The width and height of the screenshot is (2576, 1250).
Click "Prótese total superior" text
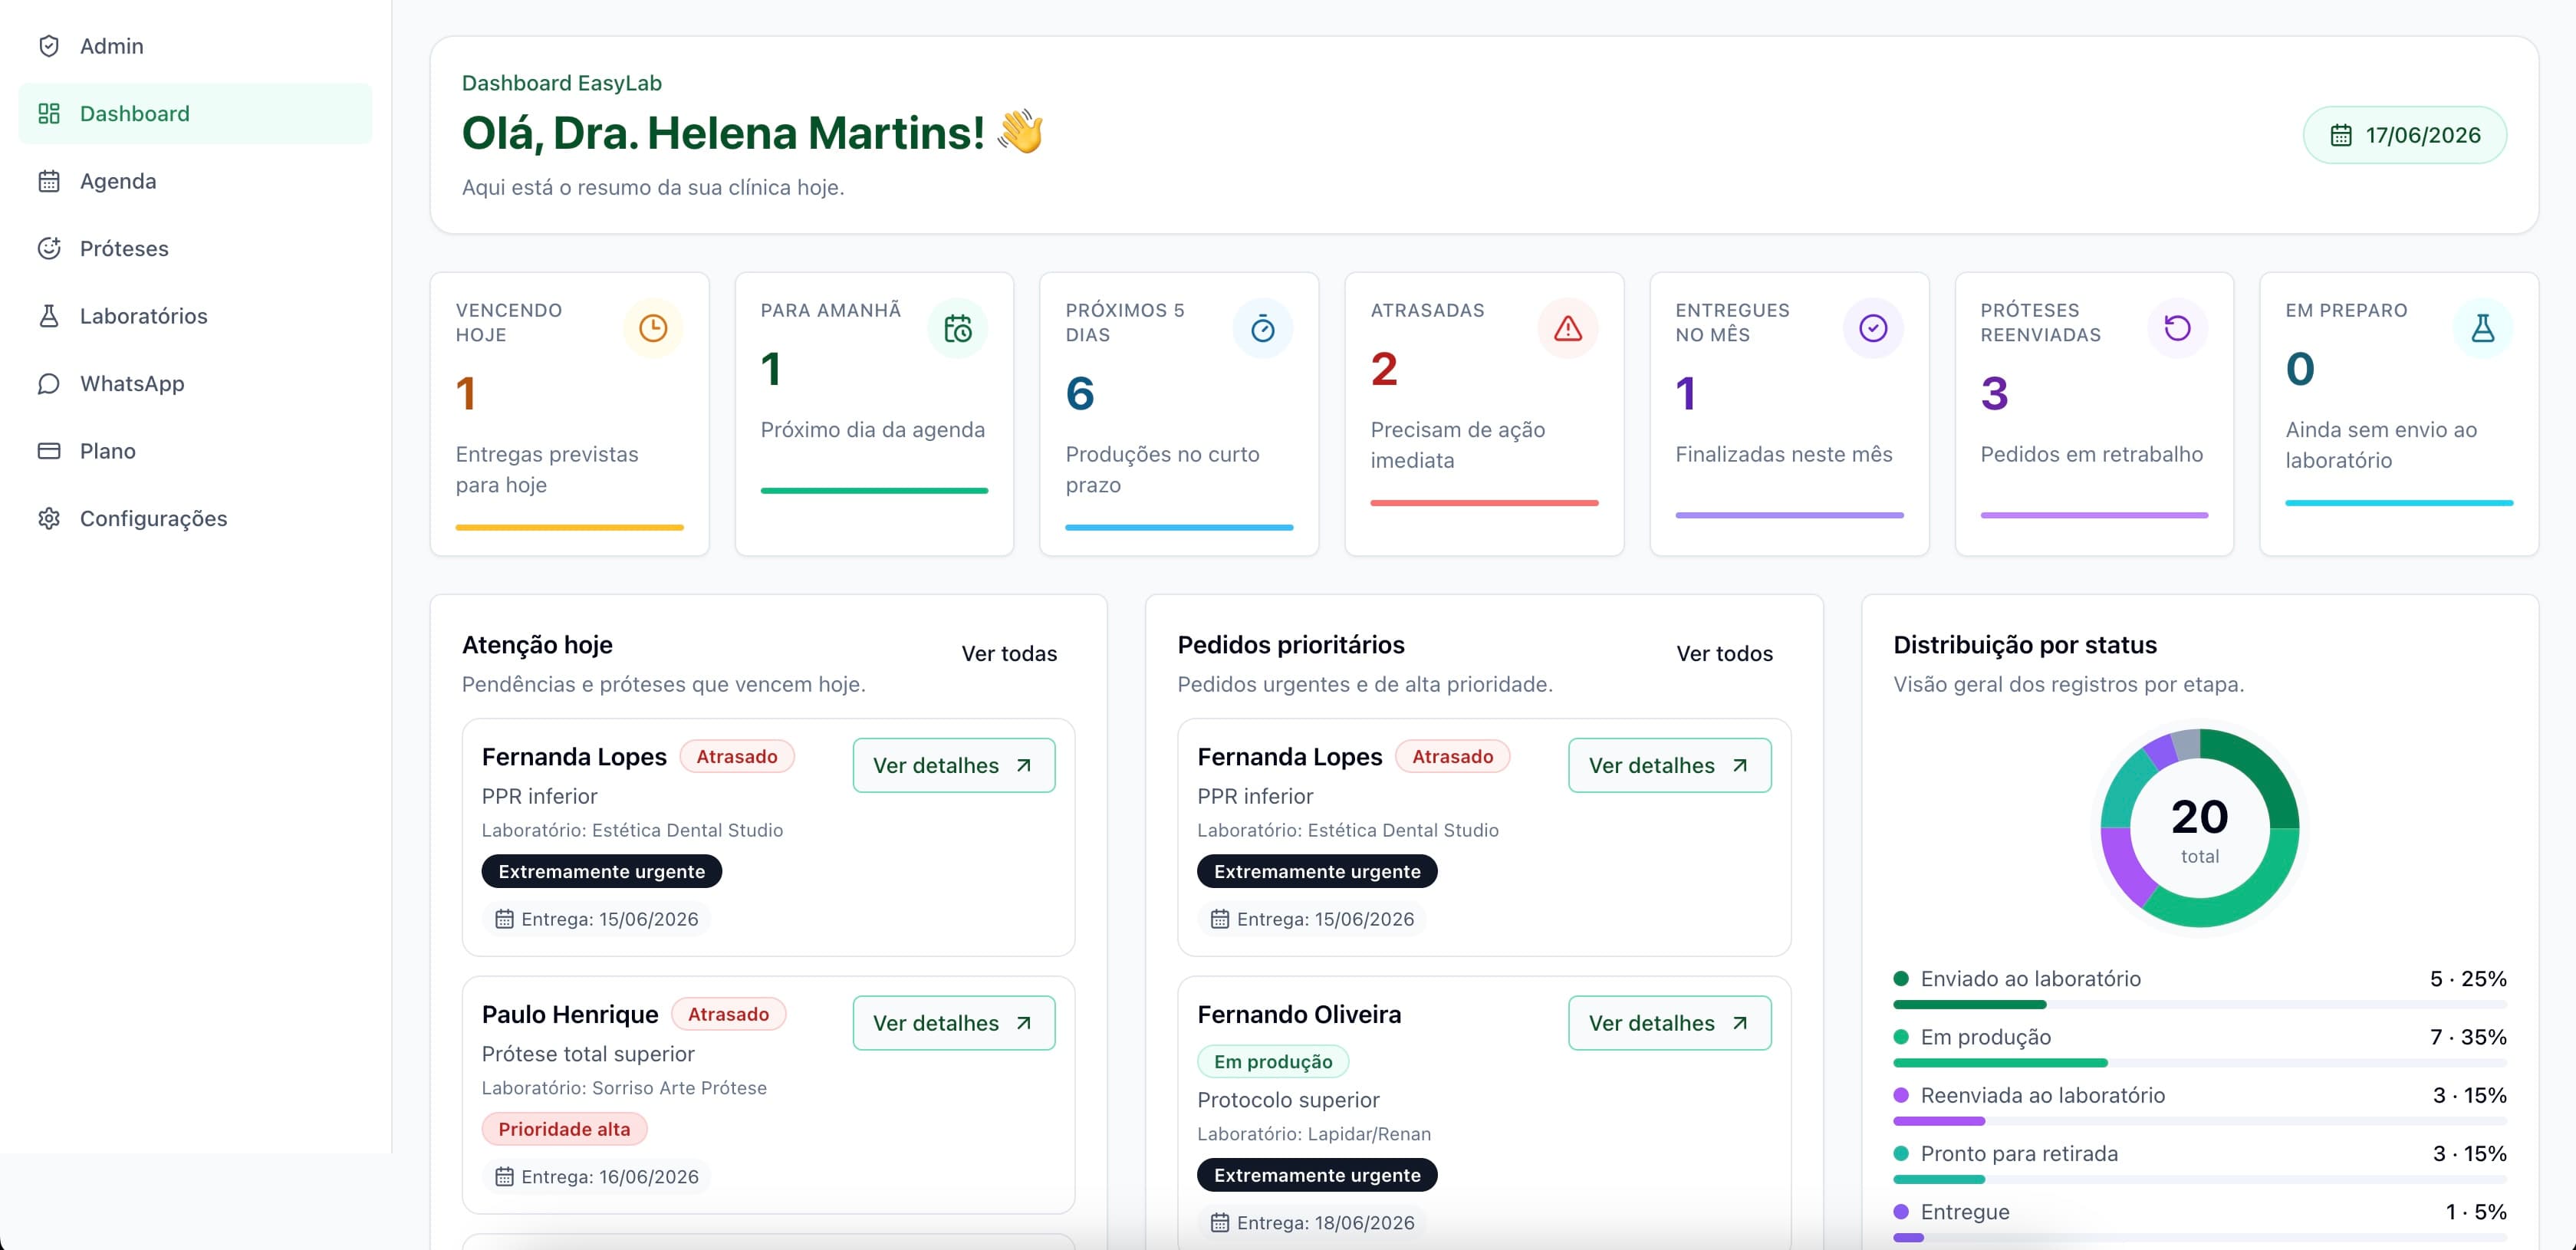click(x=588, y=1054)
